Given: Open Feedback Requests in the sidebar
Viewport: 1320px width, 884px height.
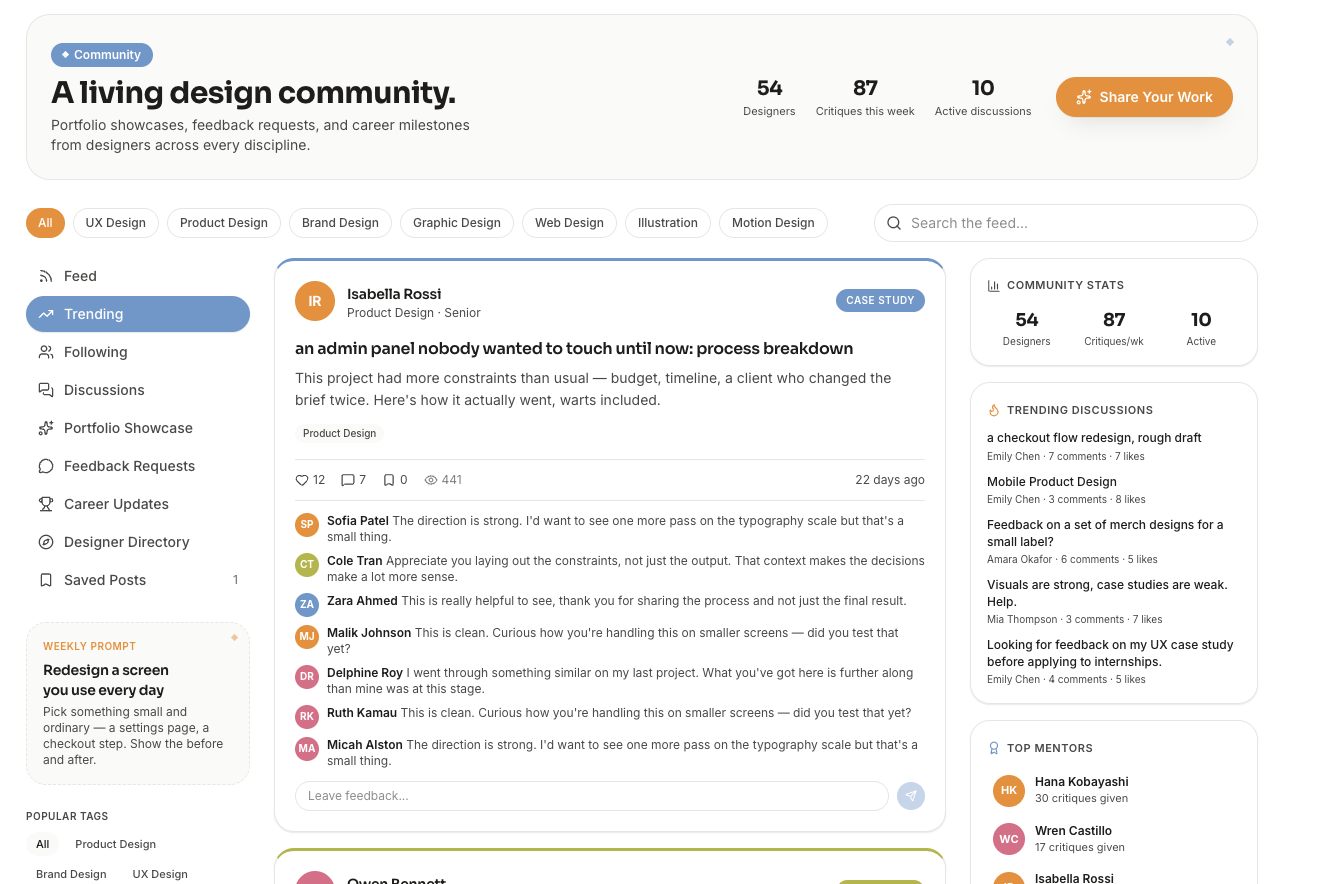Looking at the screenshot, I should point(138,466).
